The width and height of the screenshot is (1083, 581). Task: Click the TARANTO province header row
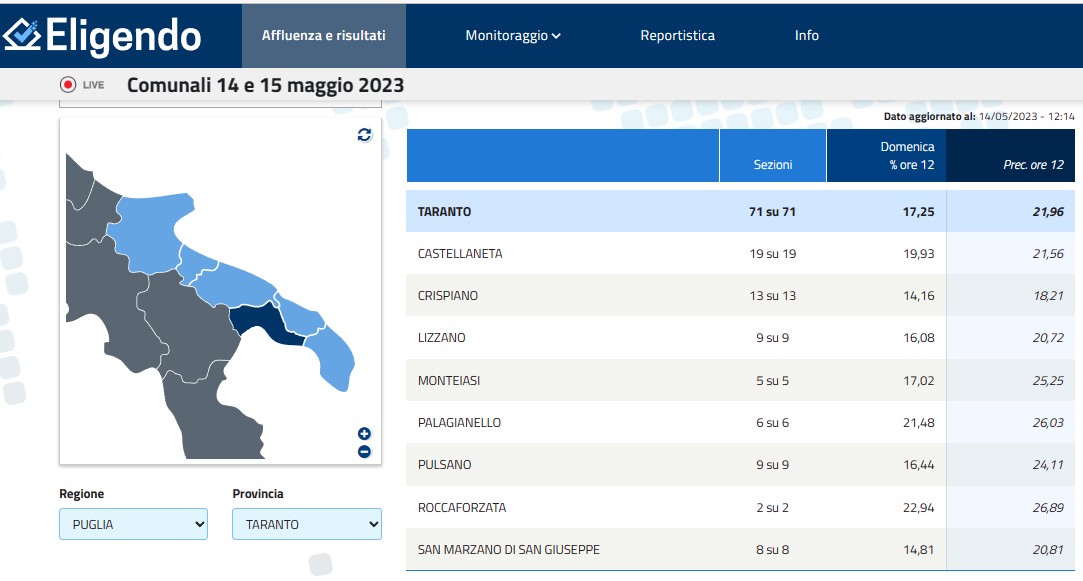pos(444,212)
